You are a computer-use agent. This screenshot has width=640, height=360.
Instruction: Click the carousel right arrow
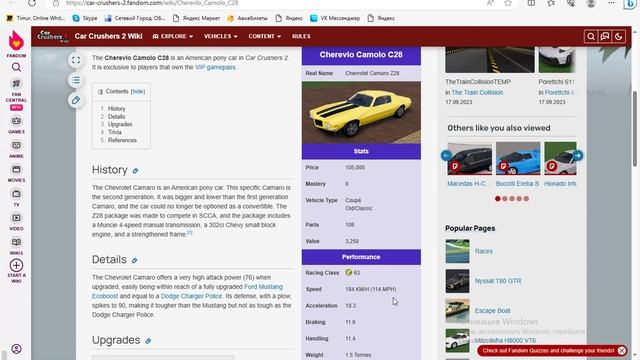578,156
